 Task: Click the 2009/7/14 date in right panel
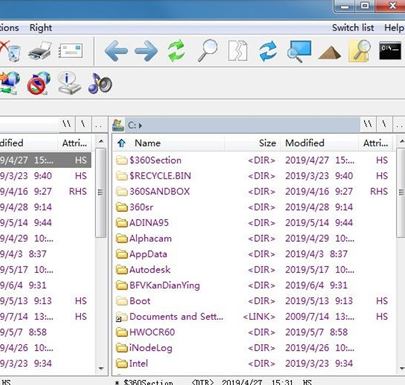point(307,317)
